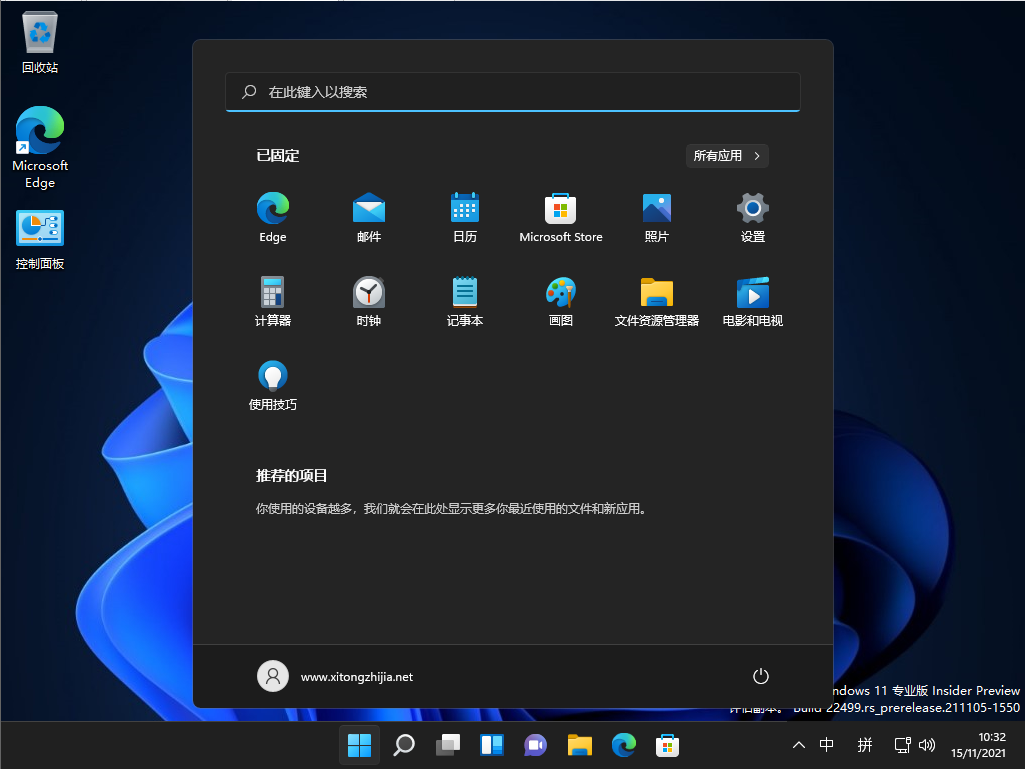The image size is (1025, 769).
Task: Open the 计算器 (Calculator) app
Action: point(273,301)
